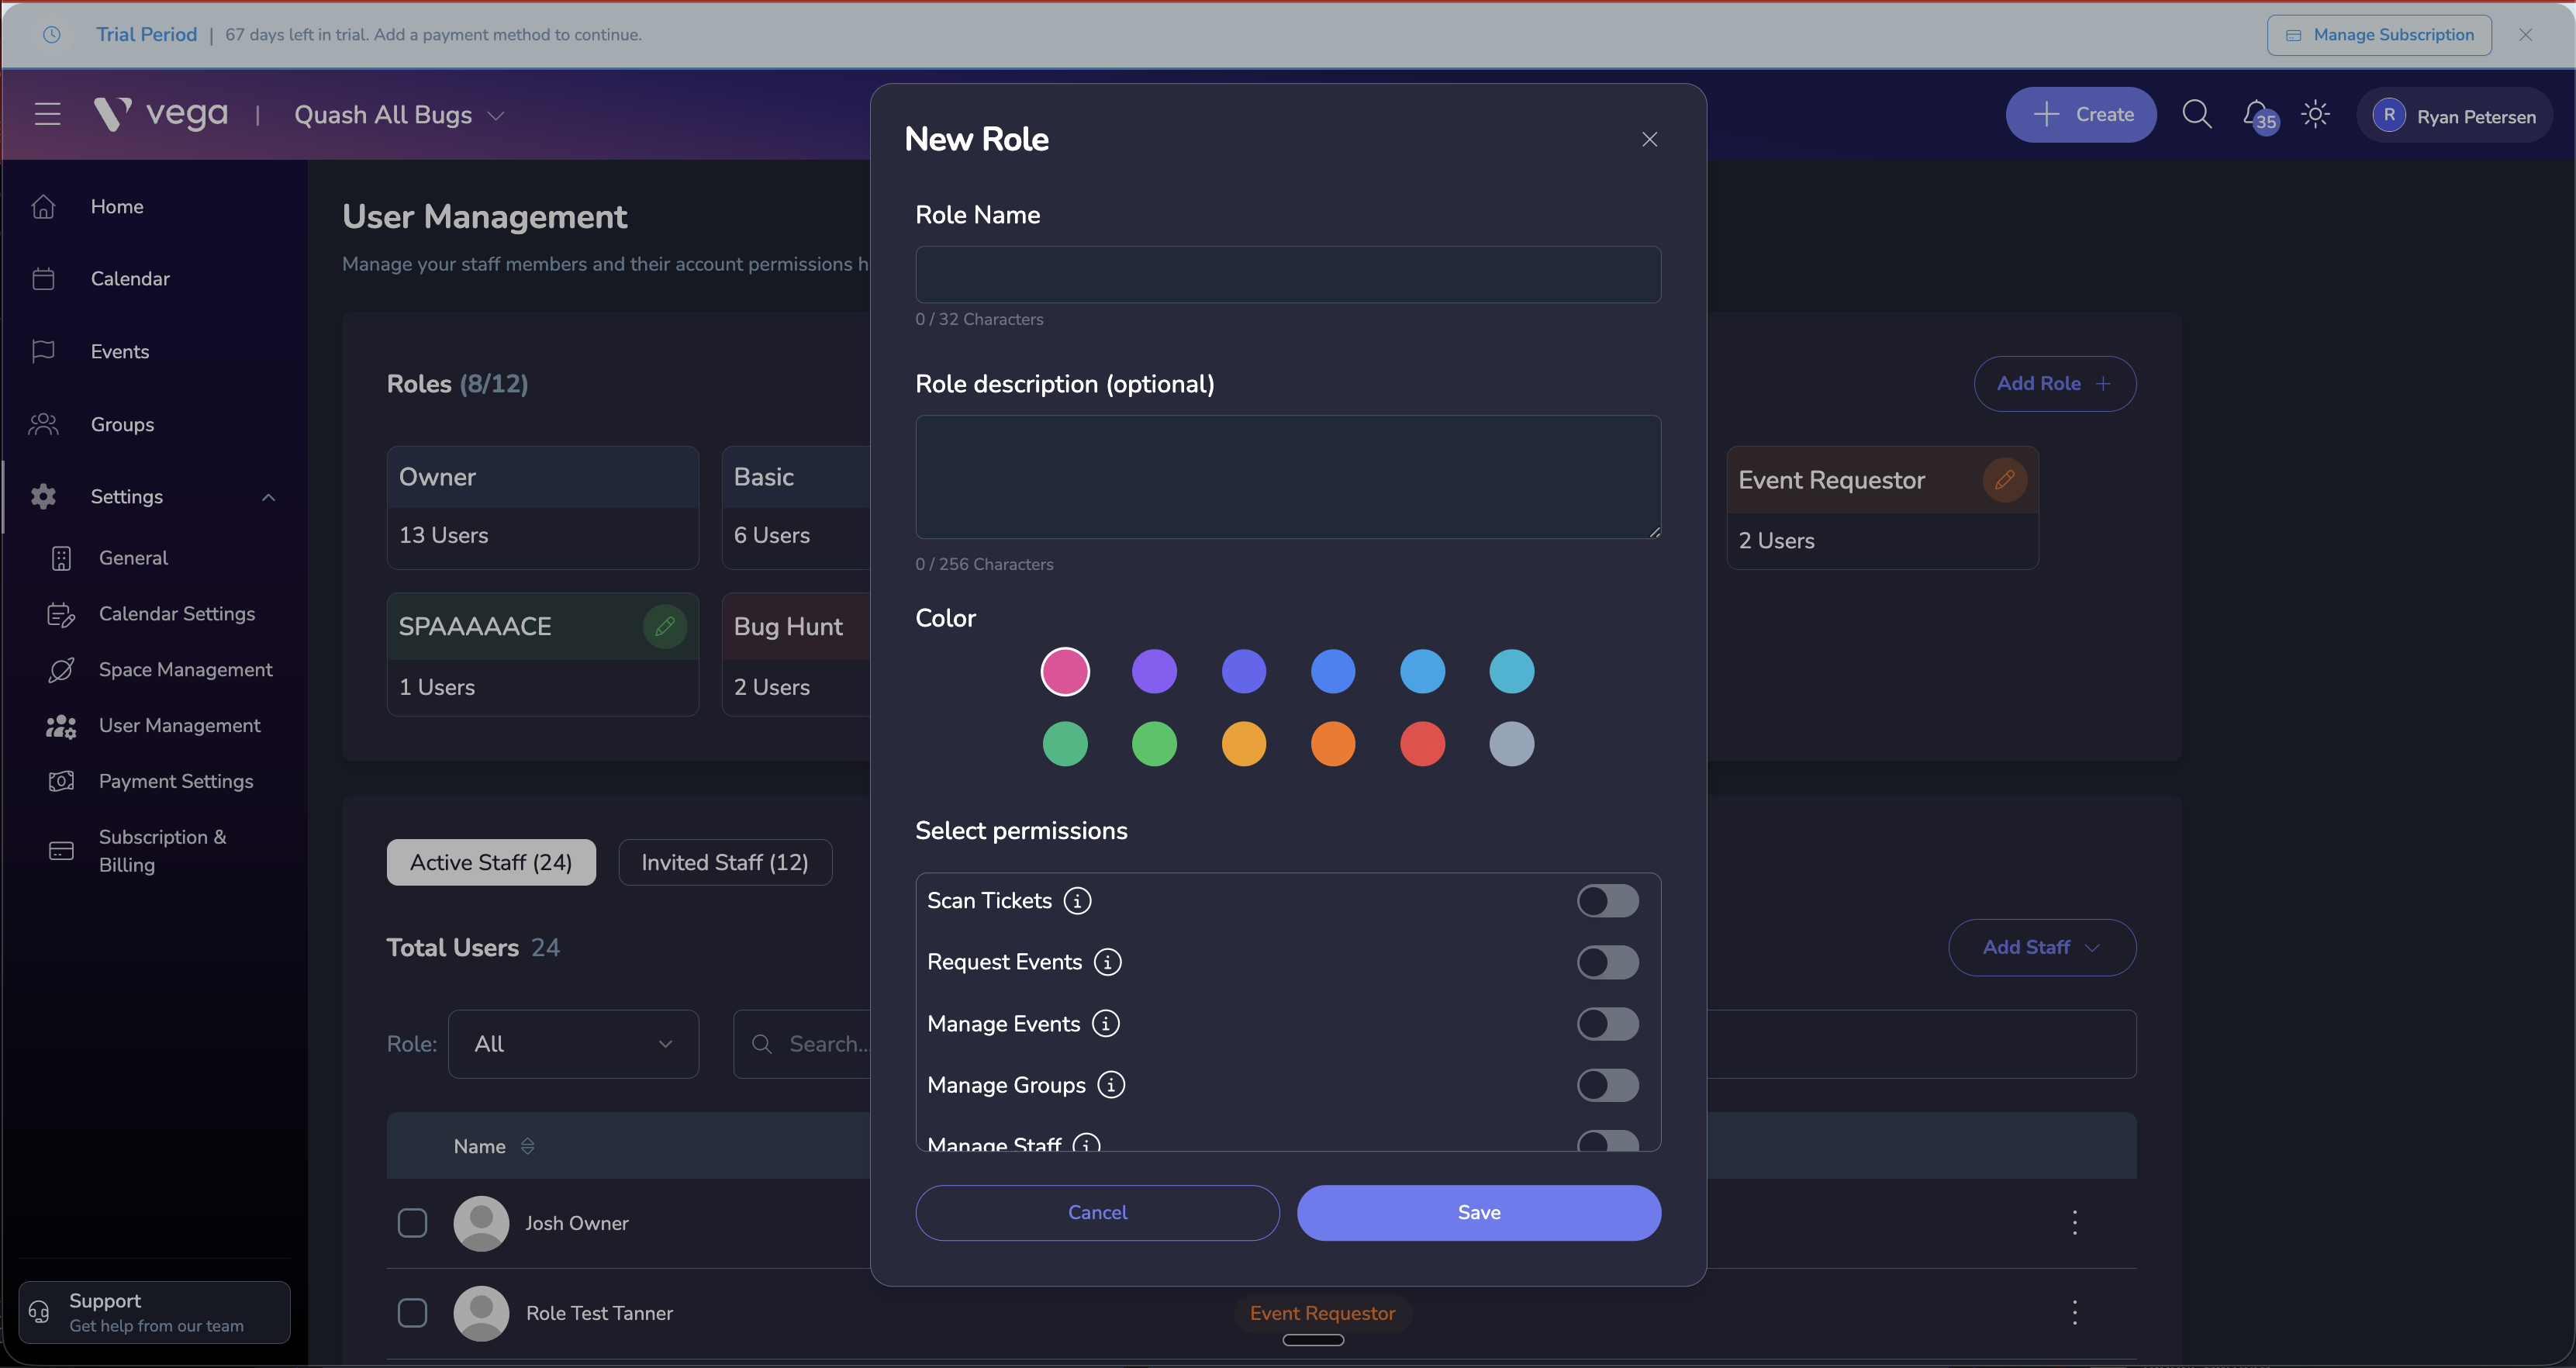The image size is (2576, 1368).
Task: Select the Active Staff tab
Action: (490, 861)
